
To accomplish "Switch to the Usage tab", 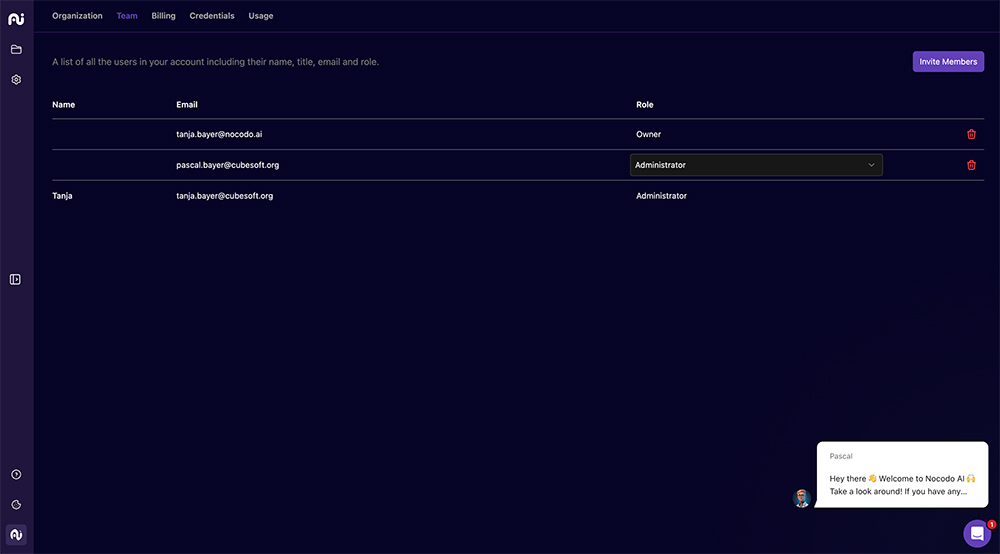I will [x=261, y=16].
